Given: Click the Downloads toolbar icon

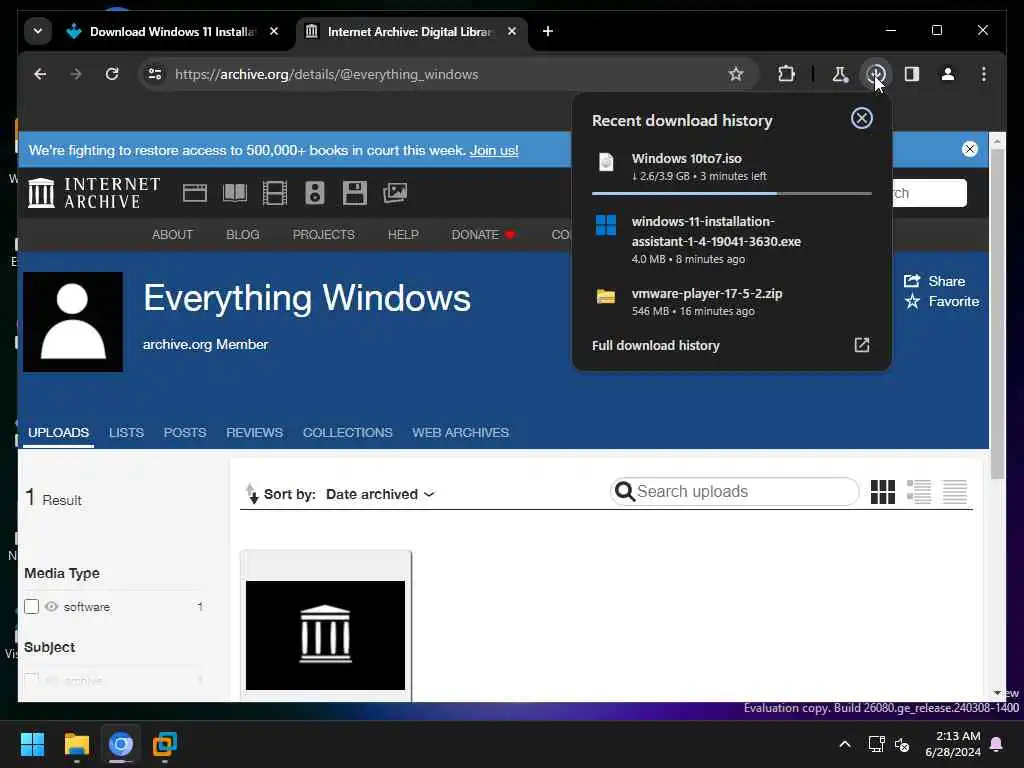Looking at the screenshot, I should pyautogui.click(x=875, y=74).
